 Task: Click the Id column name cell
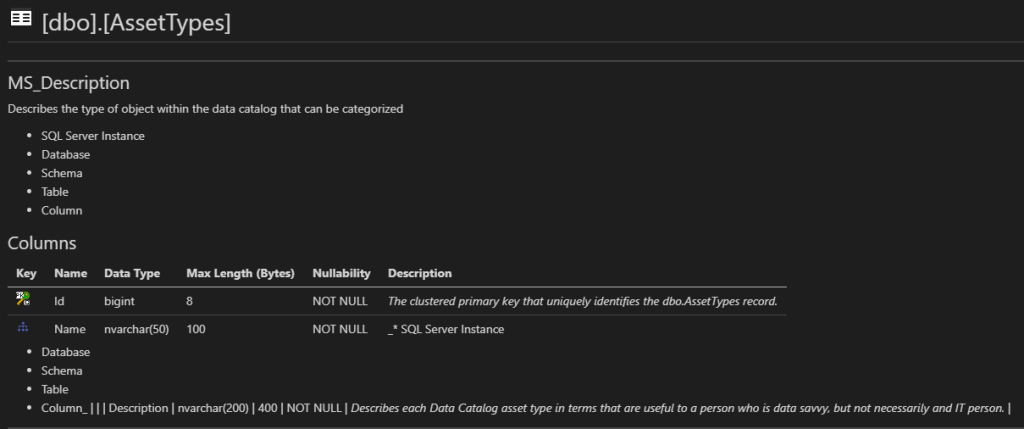click(x=59, y=300)
